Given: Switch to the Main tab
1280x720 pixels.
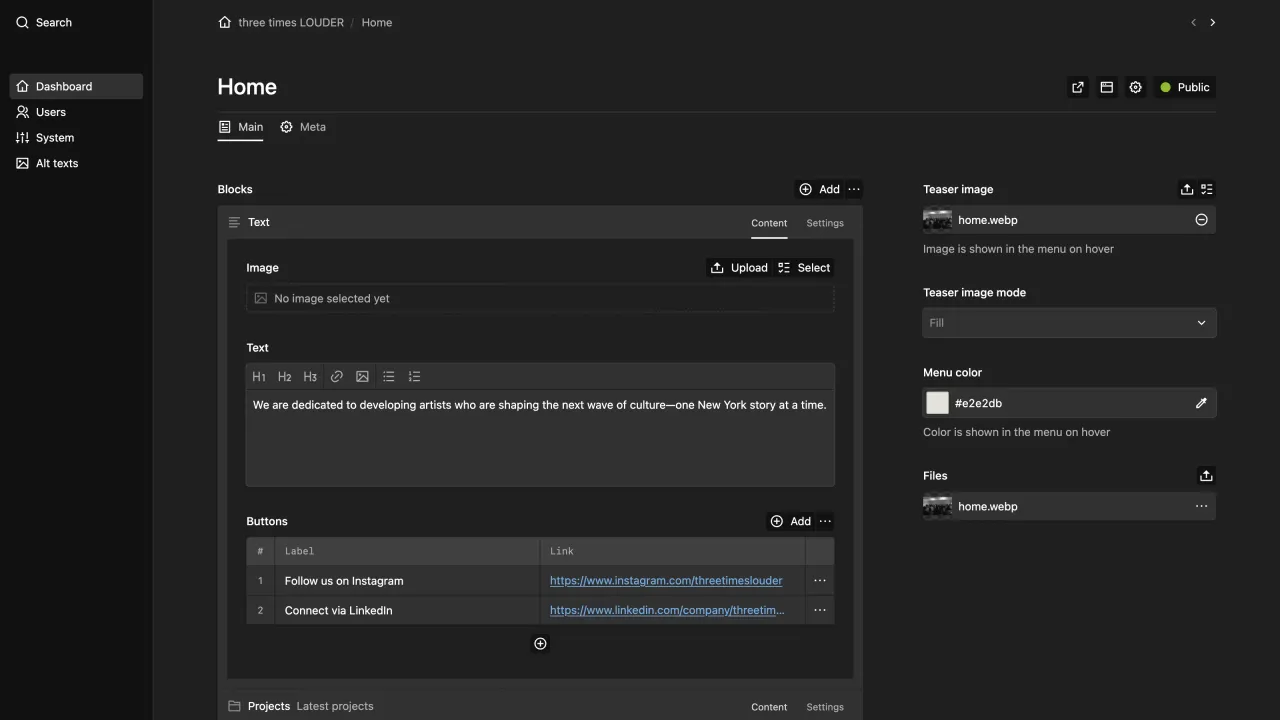Looking at the screenshot, I should pyautogui.click(x=241, y=127).
